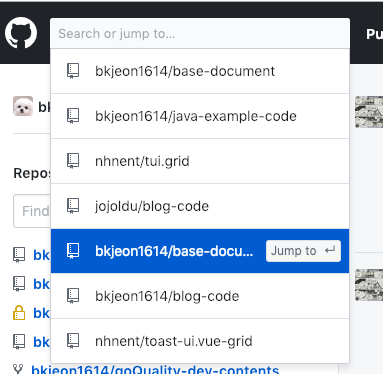Select bkjeon1614/java-example-code suggestion
383x374 pixels.
(x=200, y=116)
